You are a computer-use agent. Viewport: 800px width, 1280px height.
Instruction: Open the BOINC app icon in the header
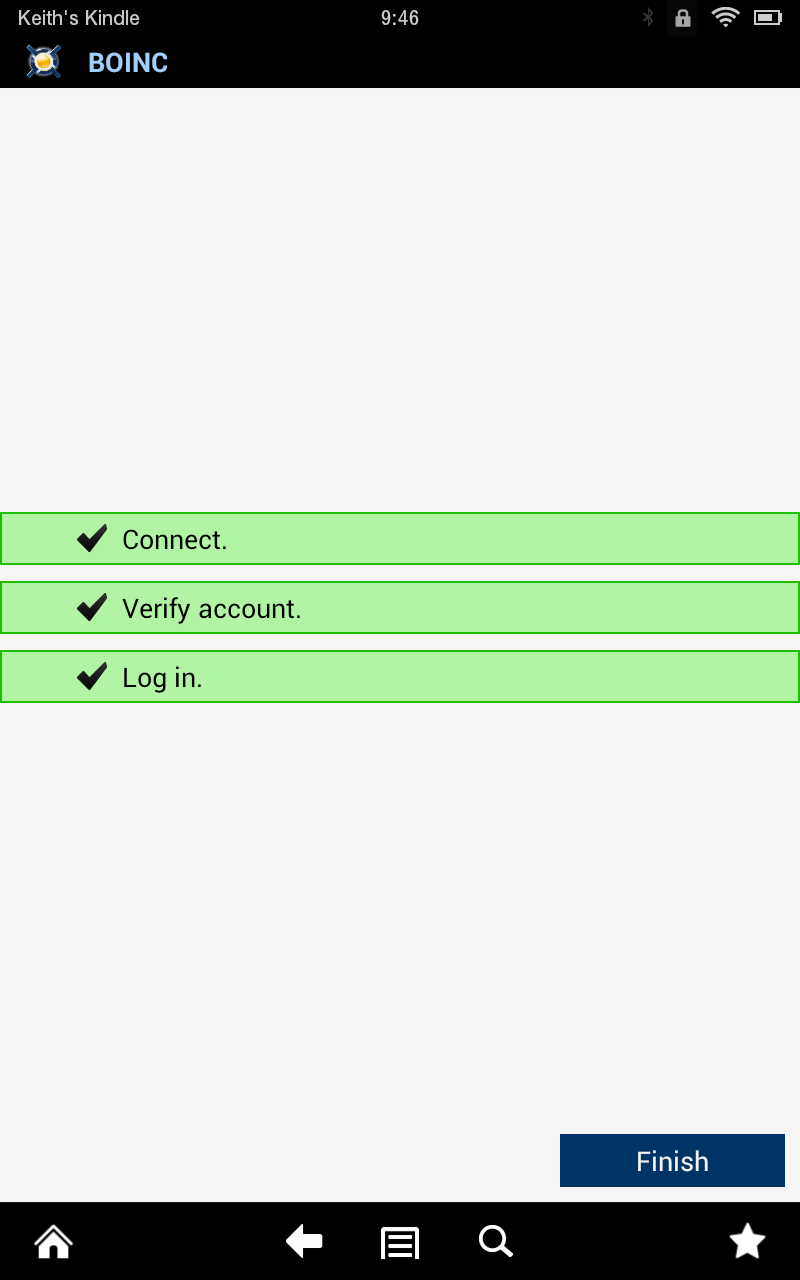(43, 62)
